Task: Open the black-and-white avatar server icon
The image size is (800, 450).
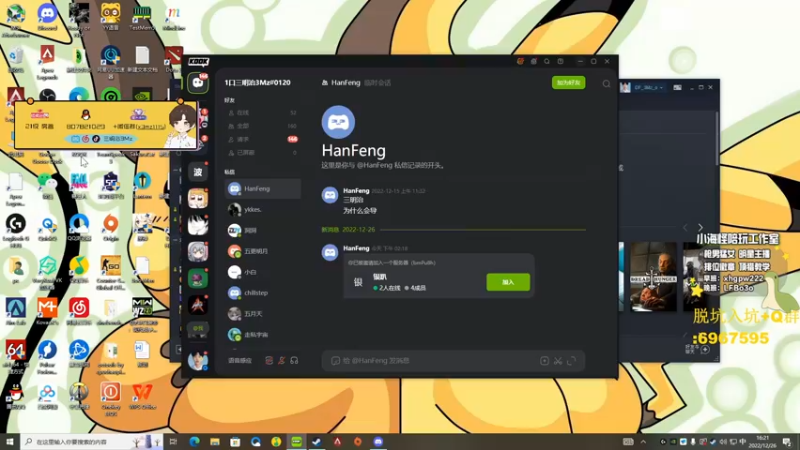Action: (198, 225)
